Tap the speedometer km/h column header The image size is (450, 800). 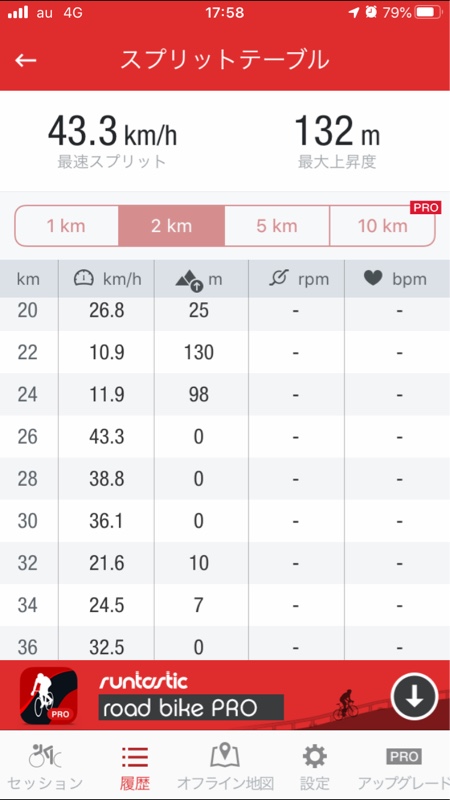click(x=107, y=279)
